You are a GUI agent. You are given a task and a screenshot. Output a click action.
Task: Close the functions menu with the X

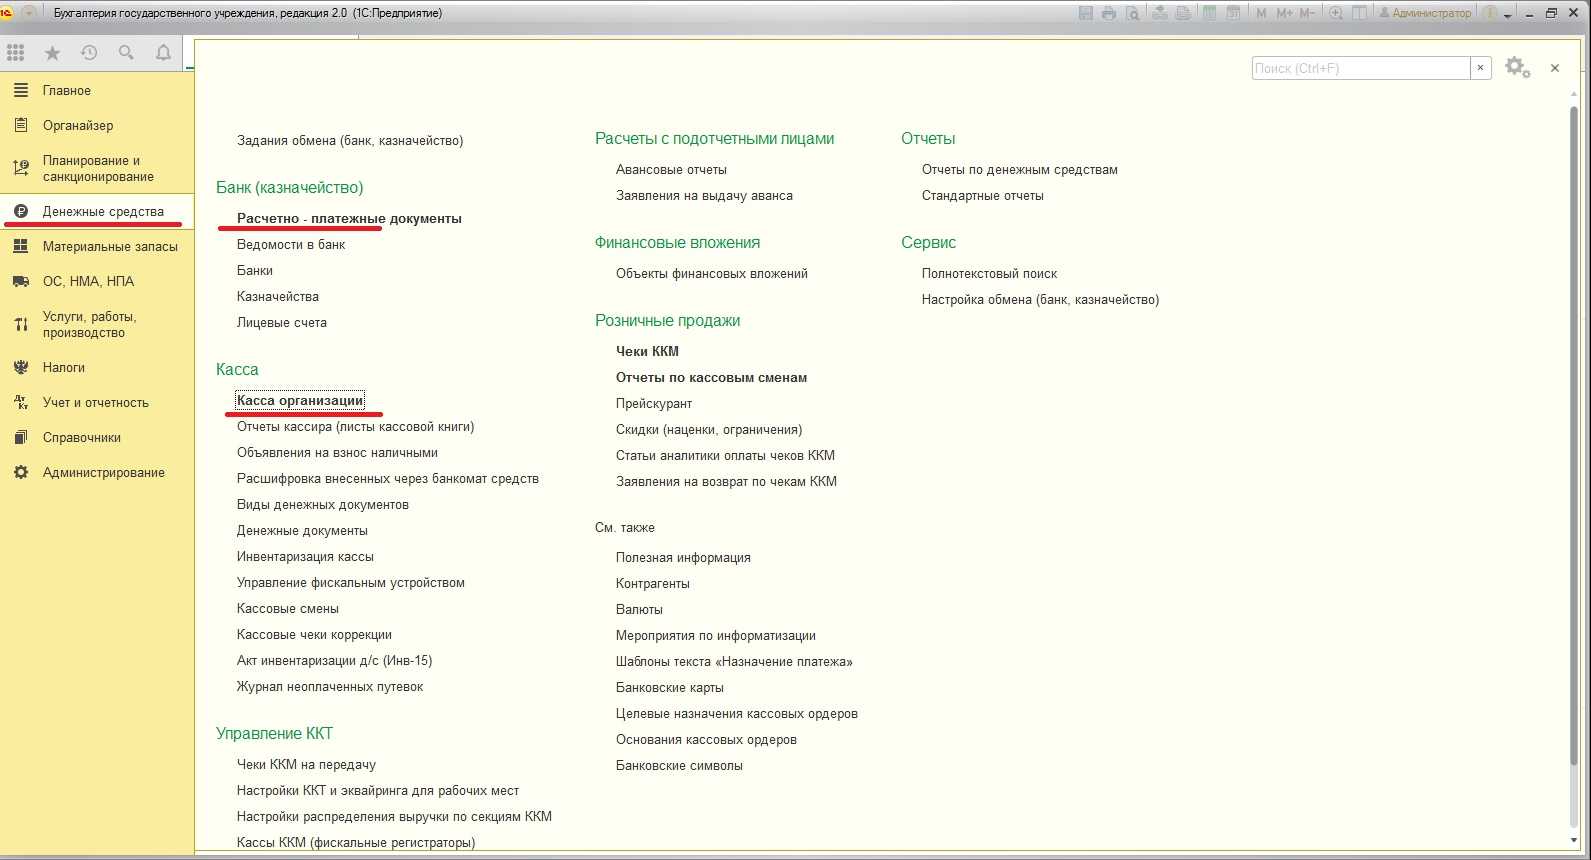[x=1555, y=68]
